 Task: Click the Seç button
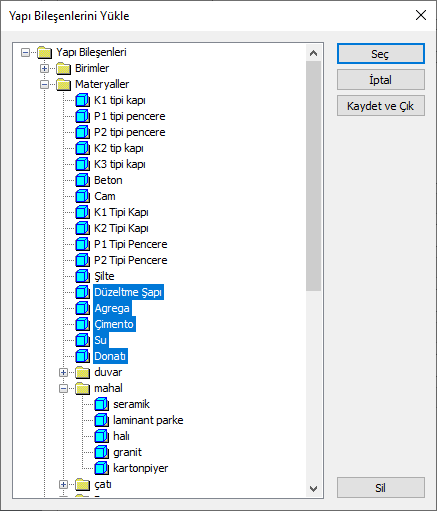(x=381, y=54)
